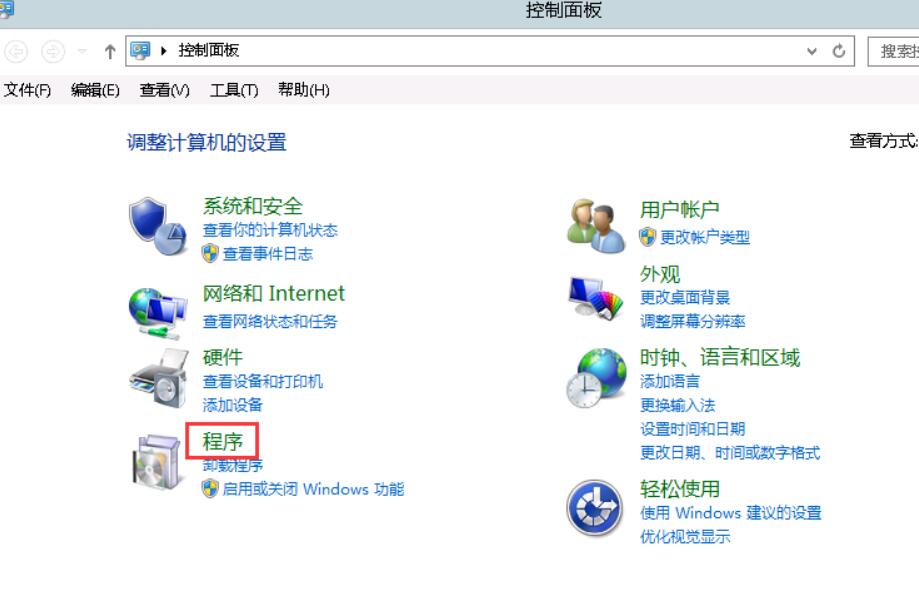Screen dimensions: 919x592
Task: Open the 用户帐户 category
Action: (x=680, y=209)
